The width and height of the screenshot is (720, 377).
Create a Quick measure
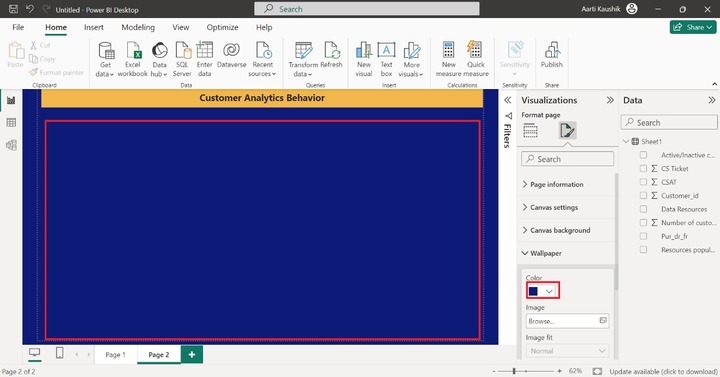click(x=476, y=59)
